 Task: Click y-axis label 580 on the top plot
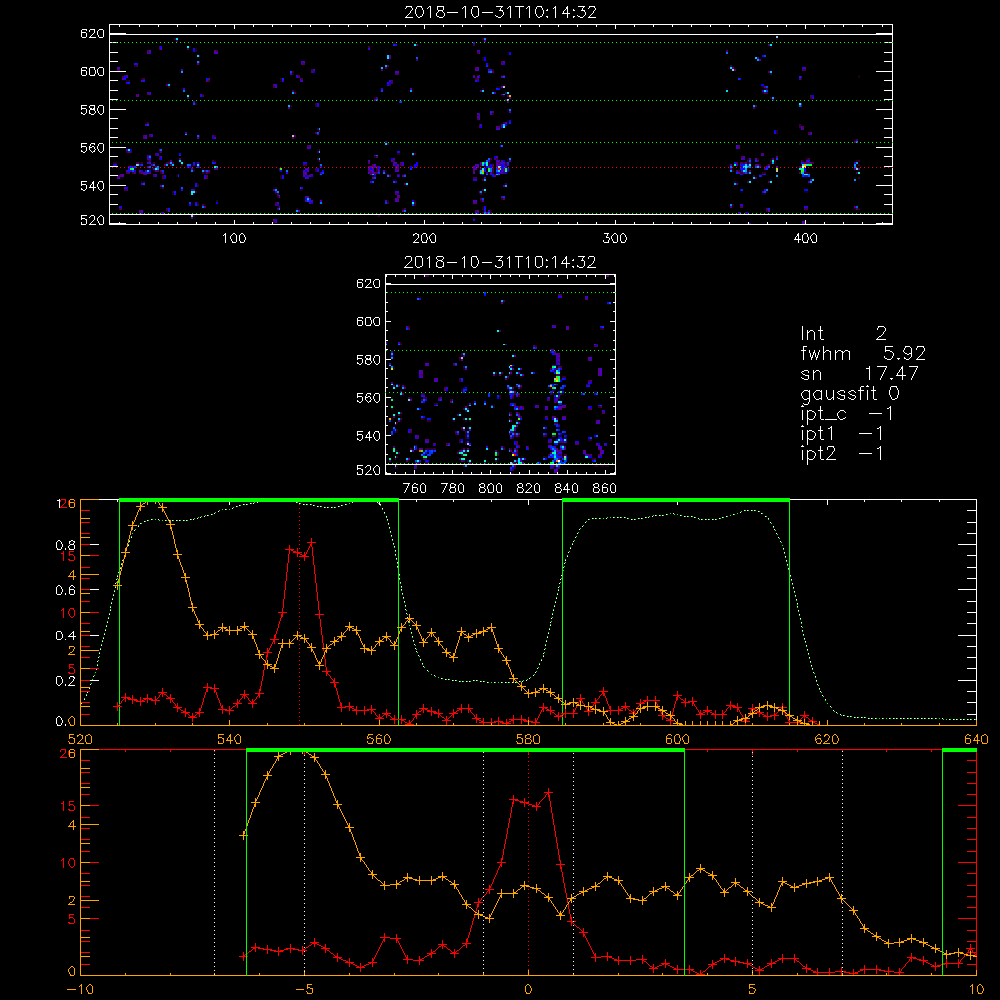92,110
